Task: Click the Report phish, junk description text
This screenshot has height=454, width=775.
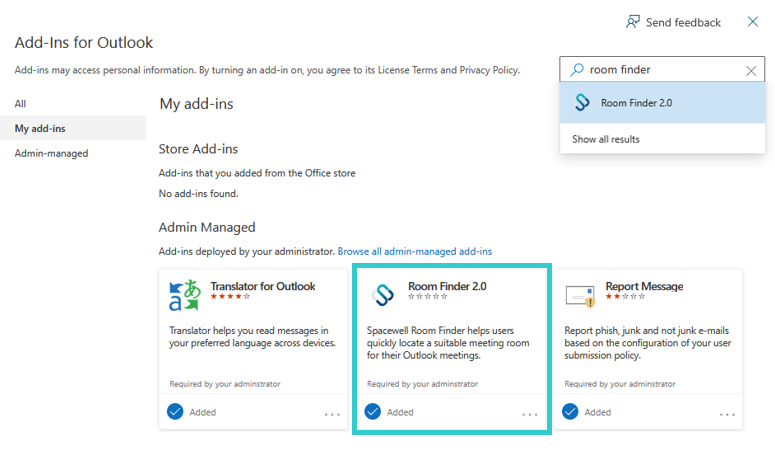Action: pyautogui.click(x=647, y=343)
